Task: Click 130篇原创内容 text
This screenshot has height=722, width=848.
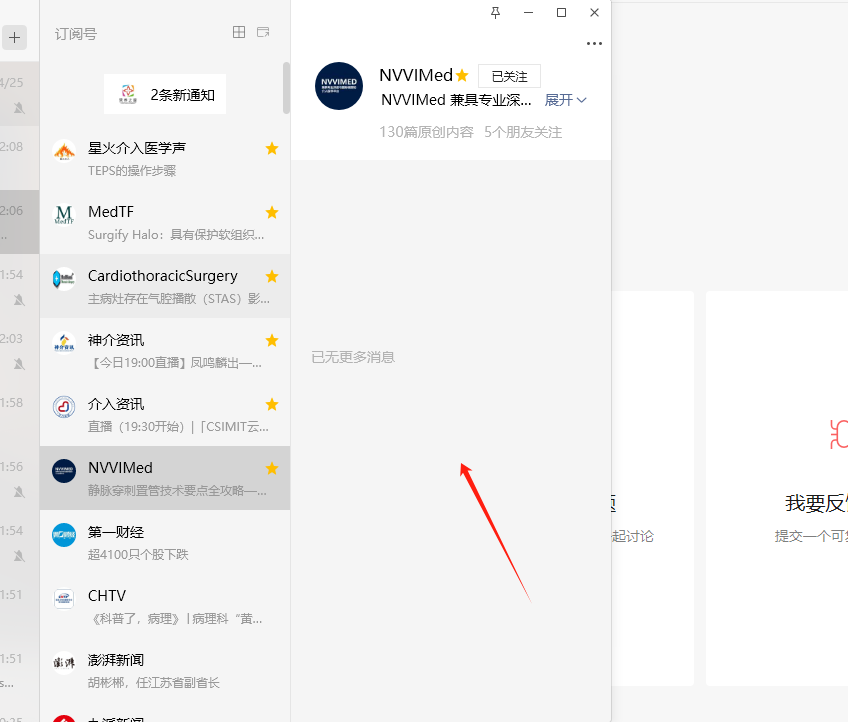Action: [426, 132]
